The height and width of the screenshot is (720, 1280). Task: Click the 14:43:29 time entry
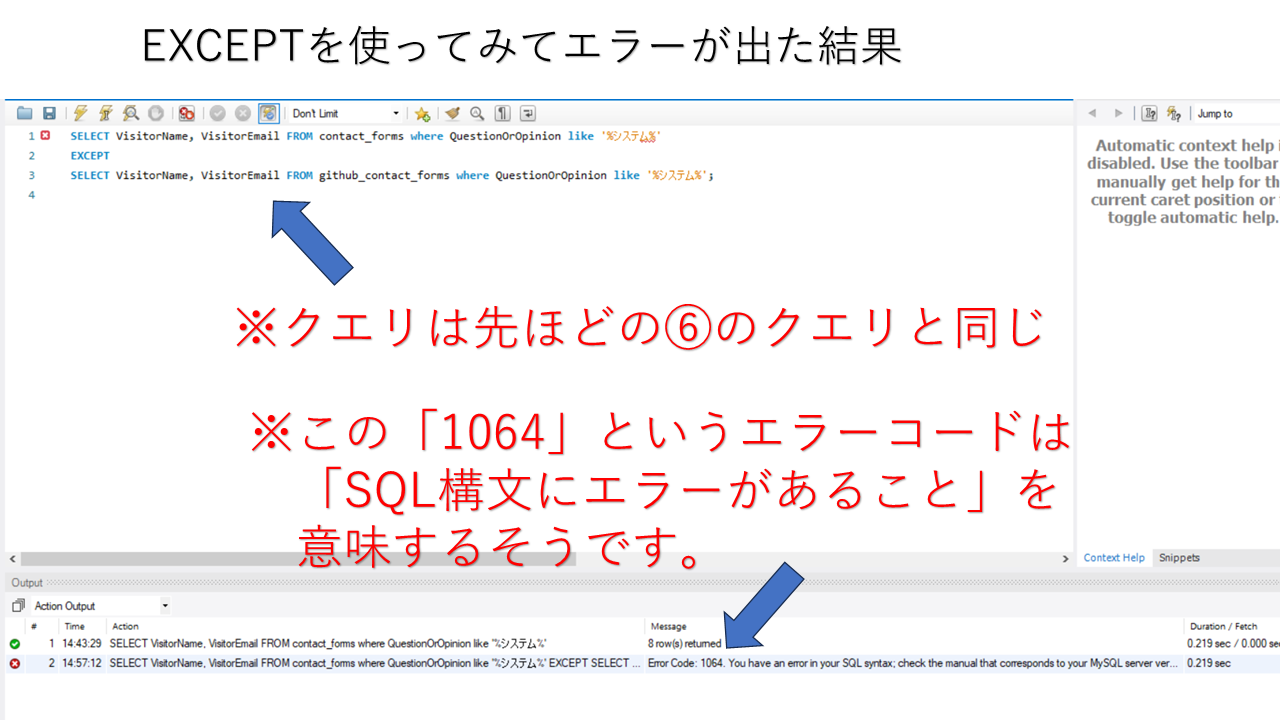[81, 644]
